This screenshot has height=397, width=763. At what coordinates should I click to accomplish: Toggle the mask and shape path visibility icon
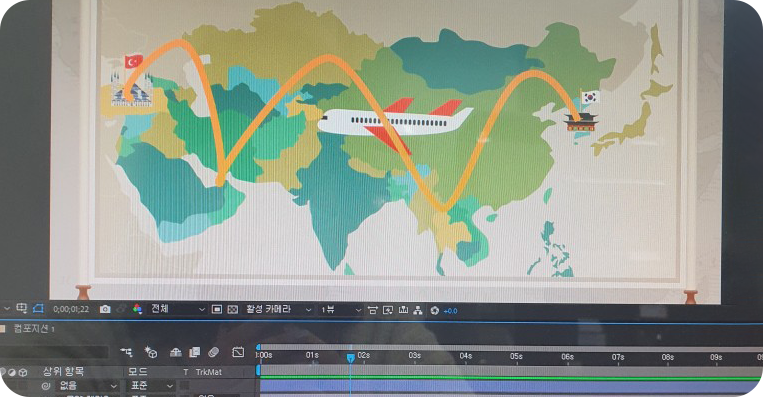38,308
